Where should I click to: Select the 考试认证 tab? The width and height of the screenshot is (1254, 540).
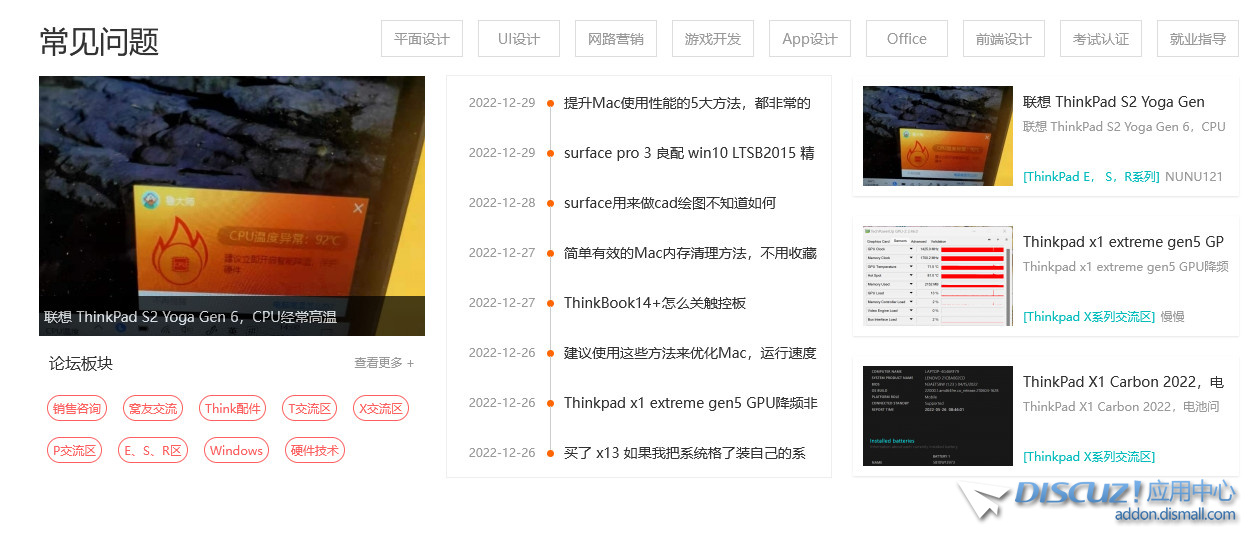pos(1101,39)
